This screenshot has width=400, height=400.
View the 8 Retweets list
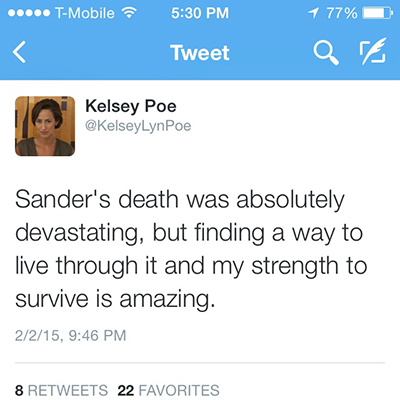[x=61, y=390]
